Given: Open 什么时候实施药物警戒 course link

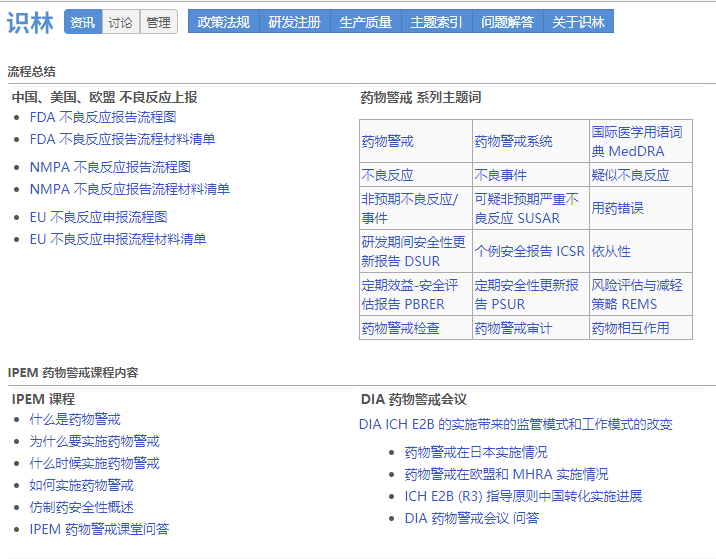Looking at the screenshot, I should click(x=95, y=463).
